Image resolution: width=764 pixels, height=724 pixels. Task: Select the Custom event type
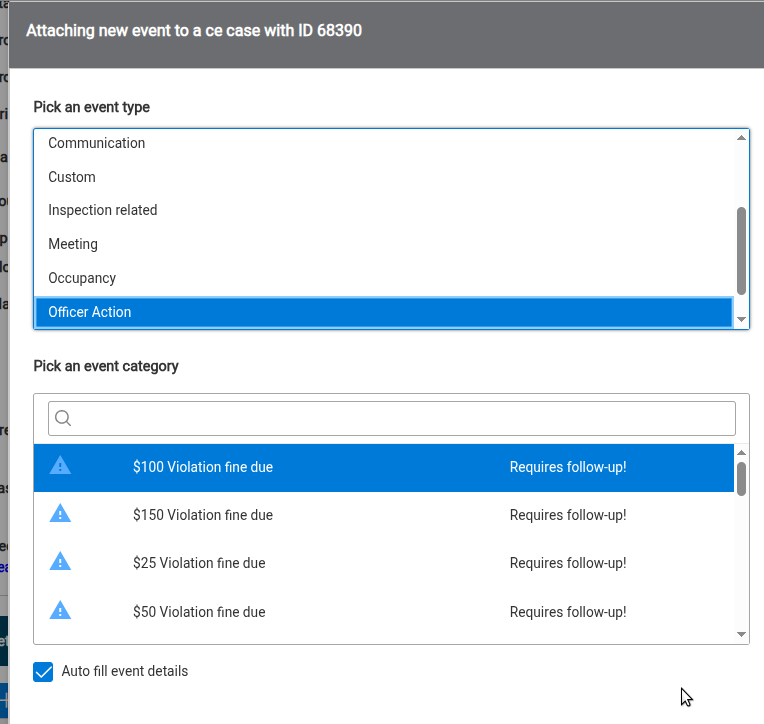(383, 177)
